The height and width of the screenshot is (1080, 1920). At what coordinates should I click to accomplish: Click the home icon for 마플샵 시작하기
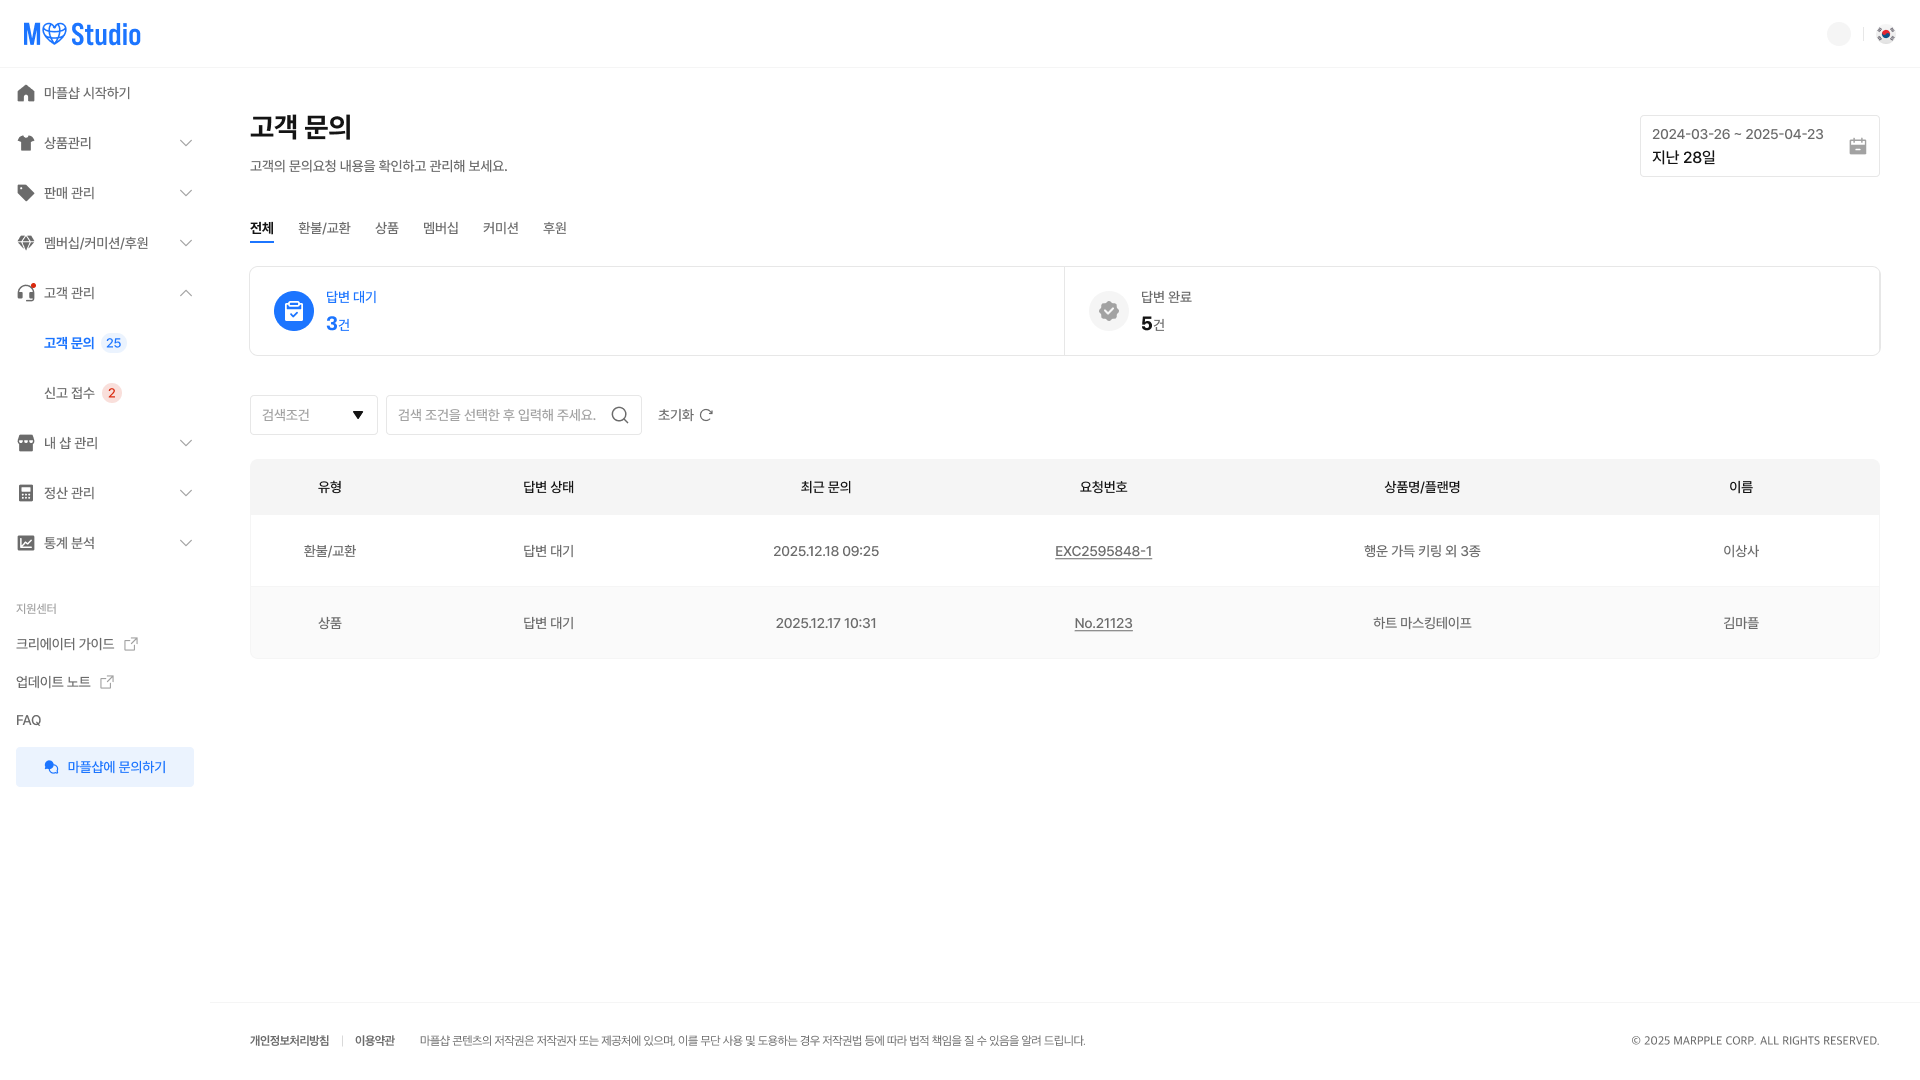point(26,93)
